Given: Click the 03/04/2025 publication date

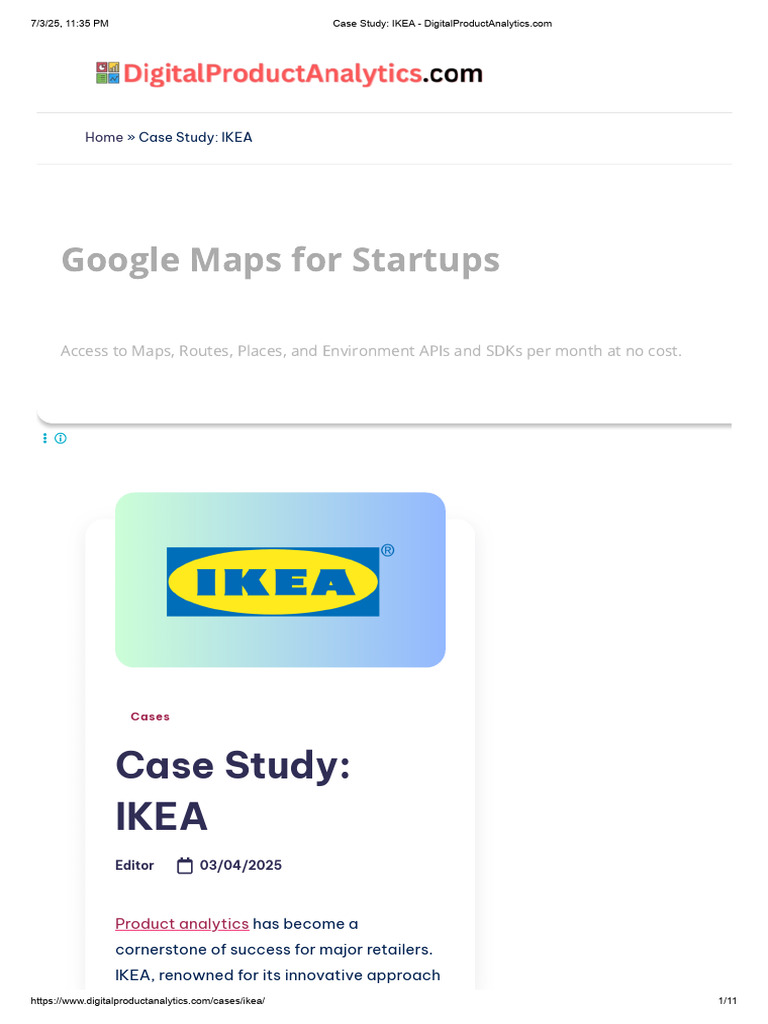Looking at the screenshot, I should [x=241, y=866].
